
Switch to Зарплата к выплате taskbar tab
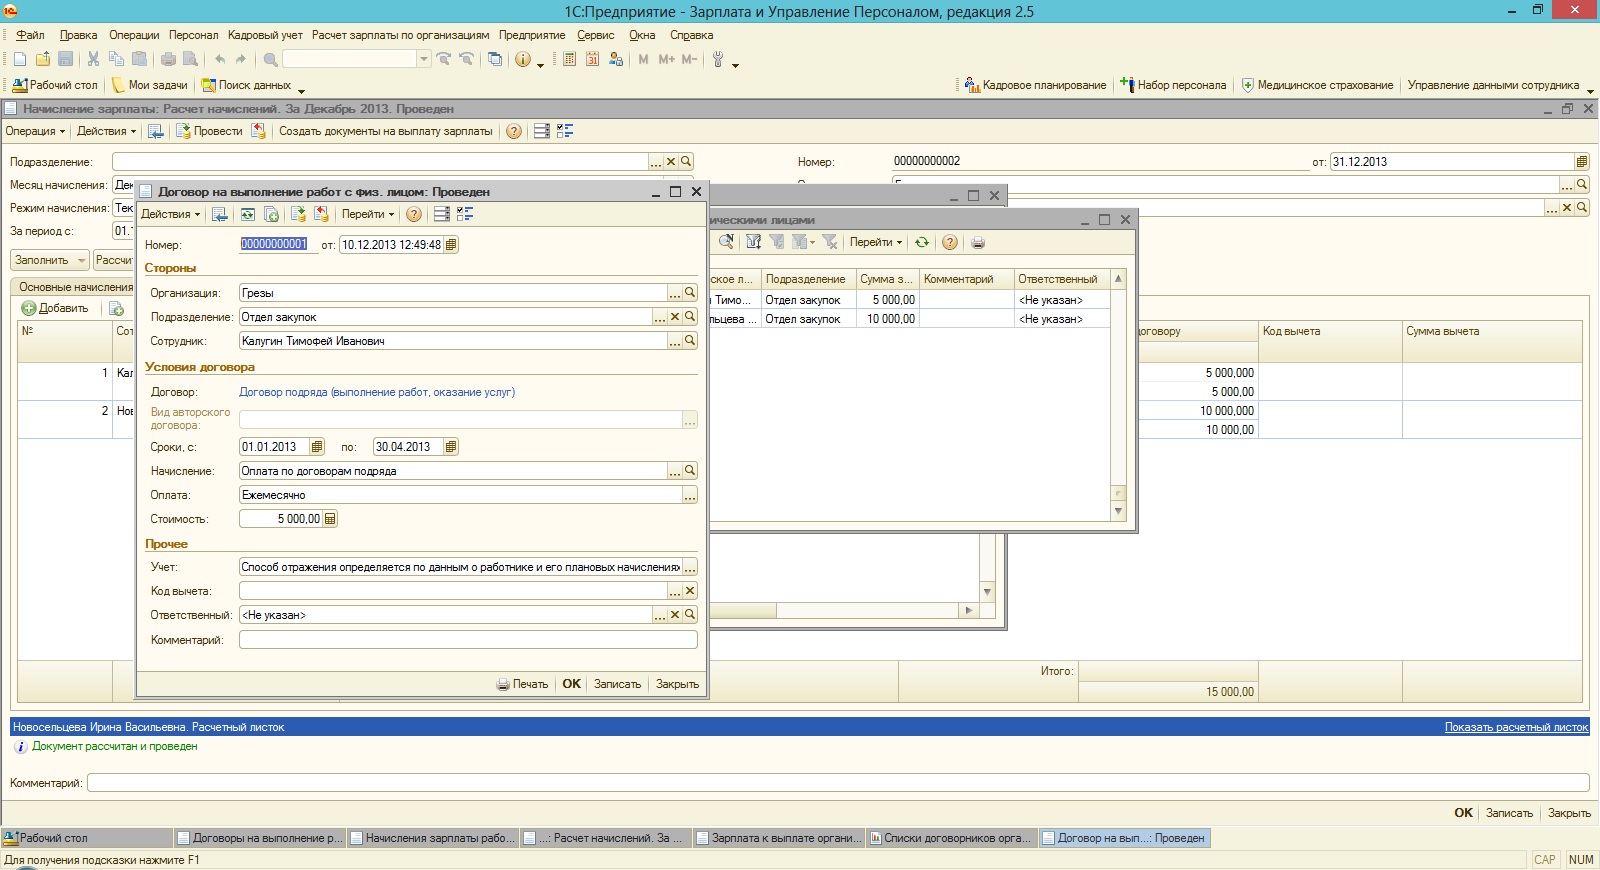tap(778, 838)
